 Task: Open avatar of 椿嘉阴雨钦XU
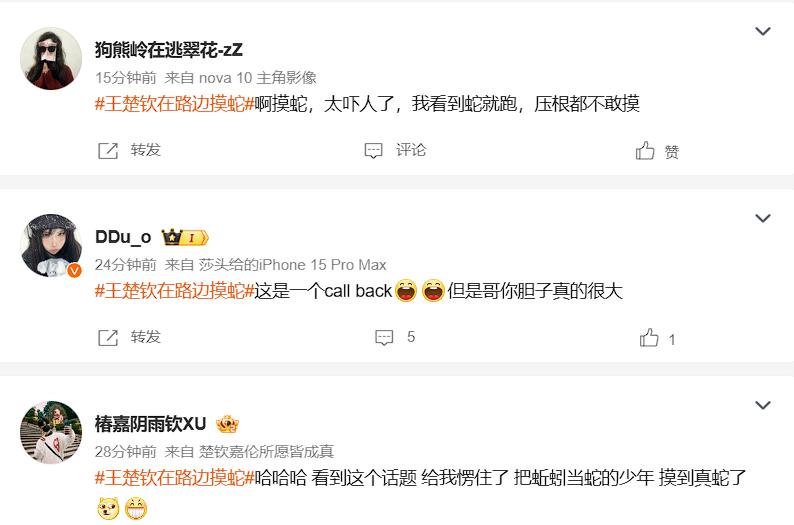(x=51, y=432)
